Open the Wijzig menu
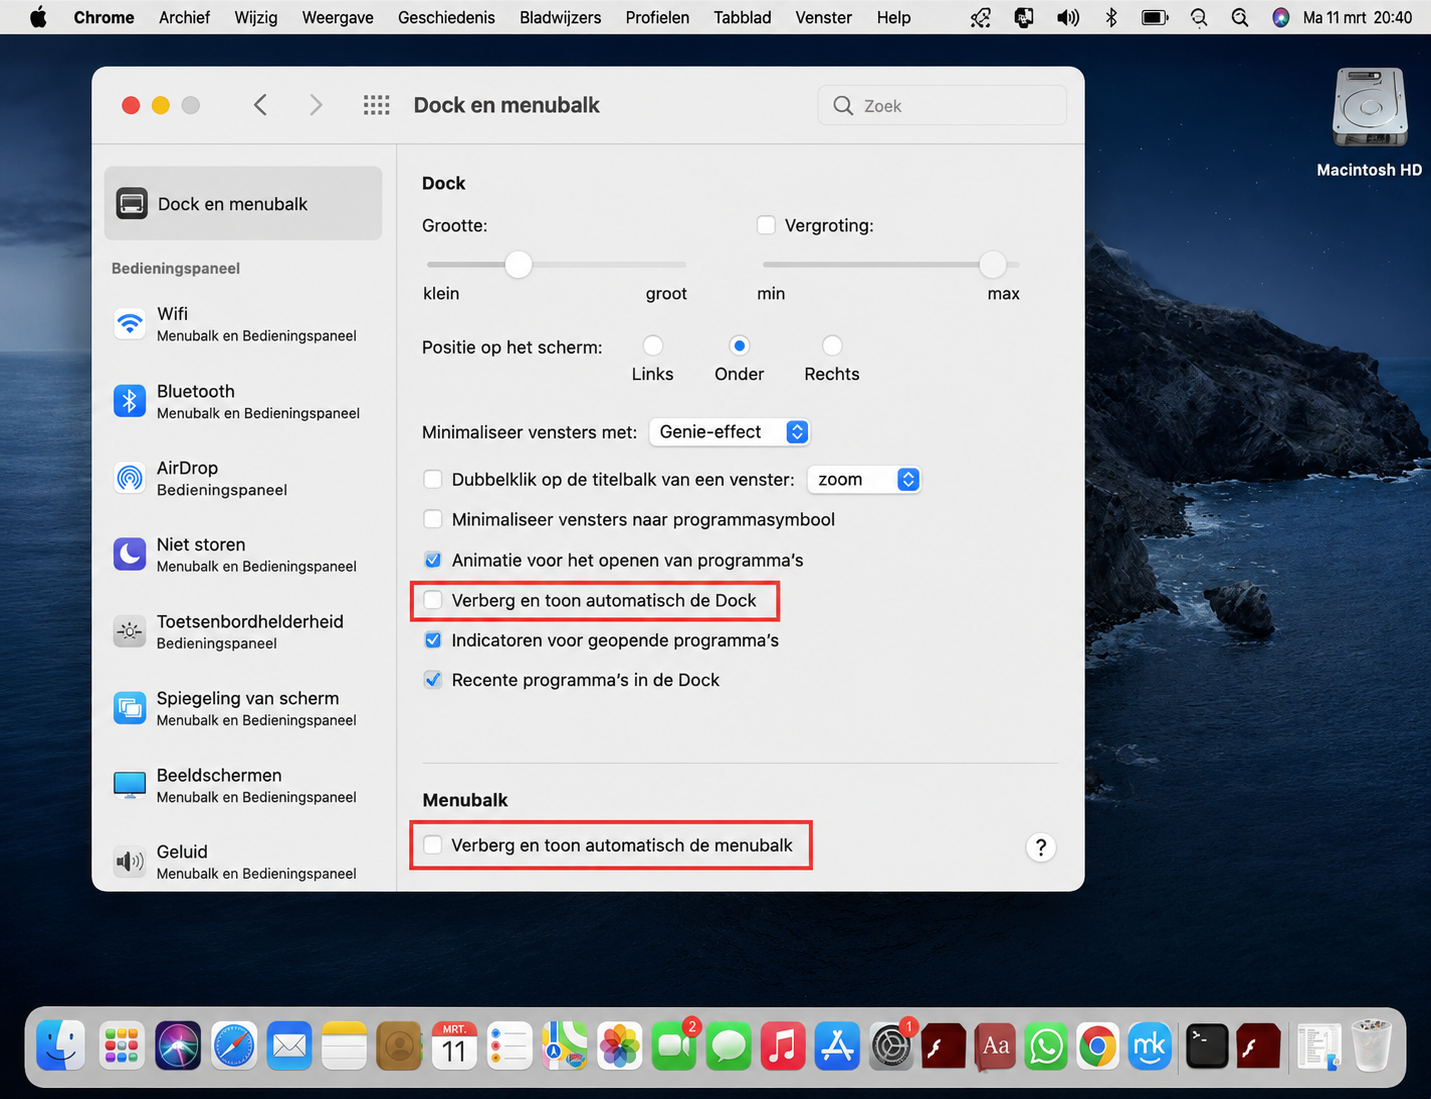1431x1099 pixels. click(x=256, y=17)
